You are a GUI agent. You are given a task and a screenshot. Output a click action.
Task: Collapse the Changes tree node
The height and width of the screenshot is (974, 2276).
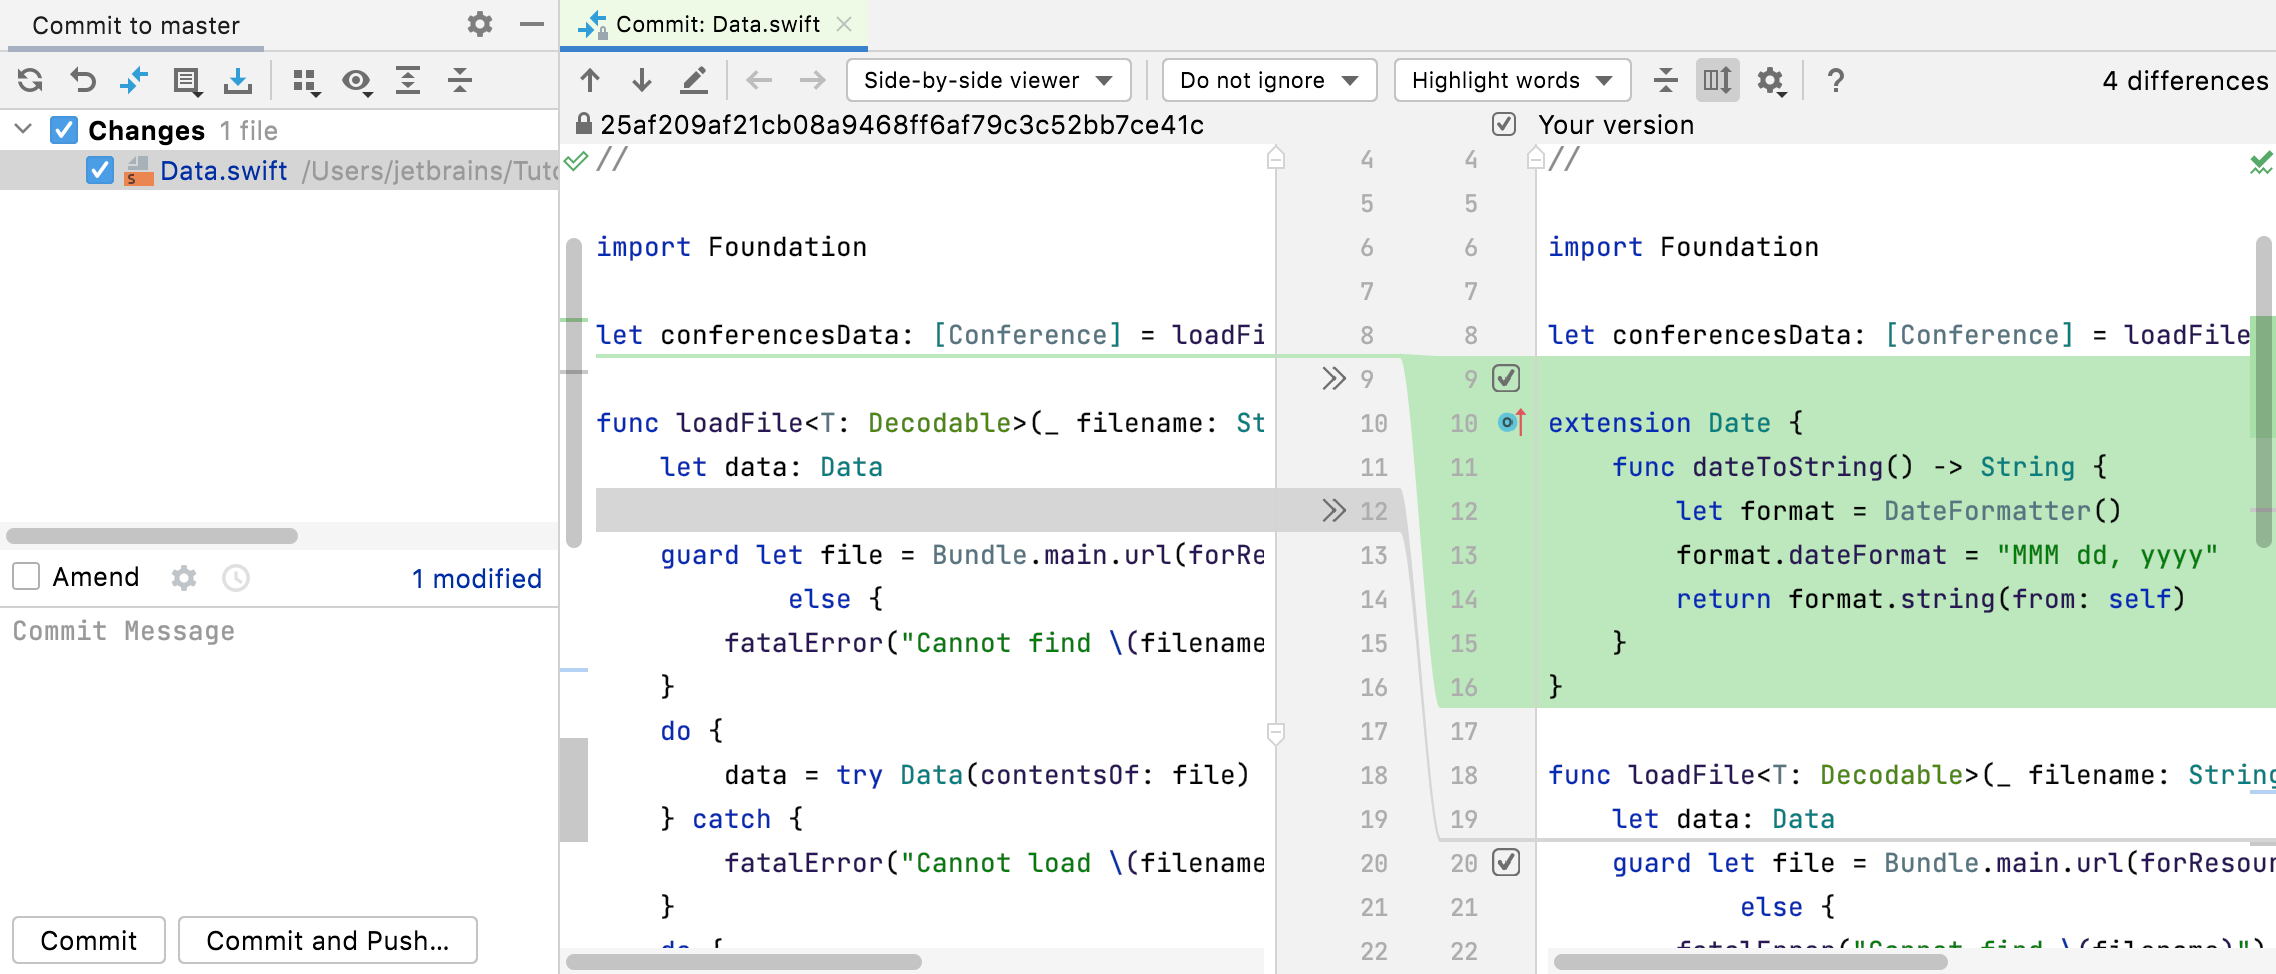coord(24,130)
